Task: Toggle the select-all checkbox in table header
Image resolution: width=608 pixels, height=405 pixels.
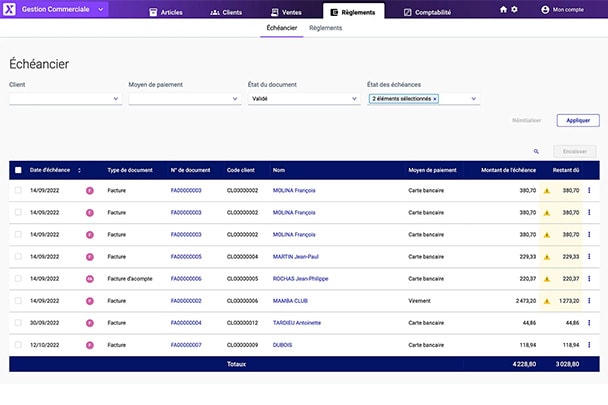Action: (18, 170)
